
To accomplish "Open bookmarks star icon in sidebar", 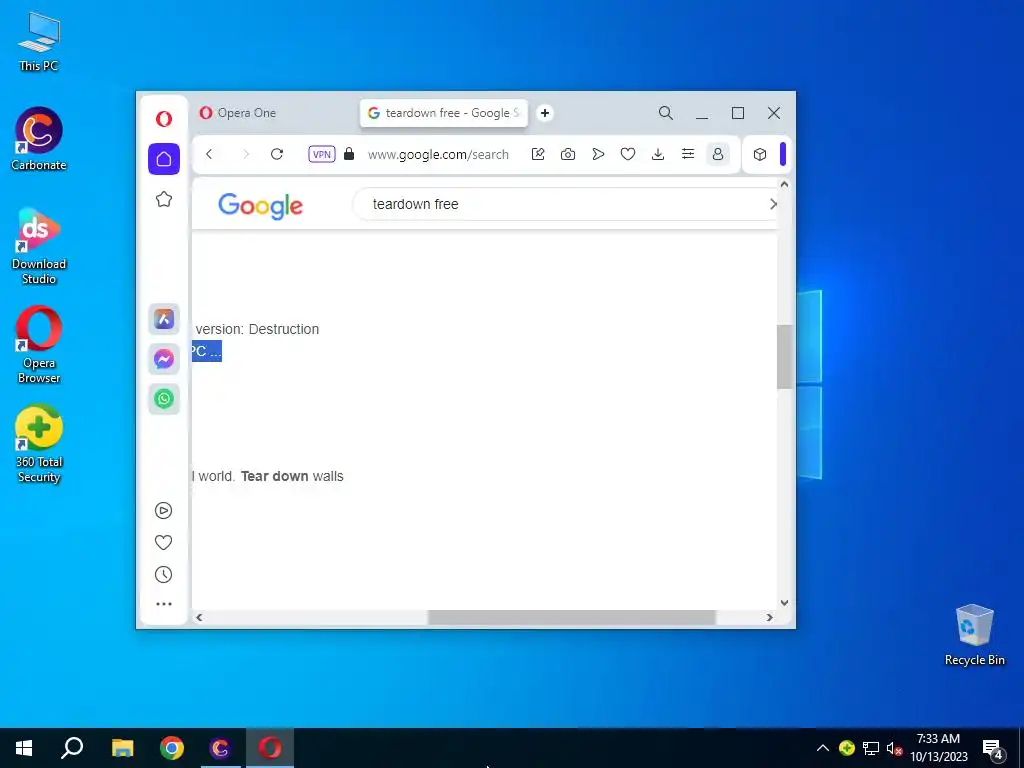I will click(x=164, y=199).
